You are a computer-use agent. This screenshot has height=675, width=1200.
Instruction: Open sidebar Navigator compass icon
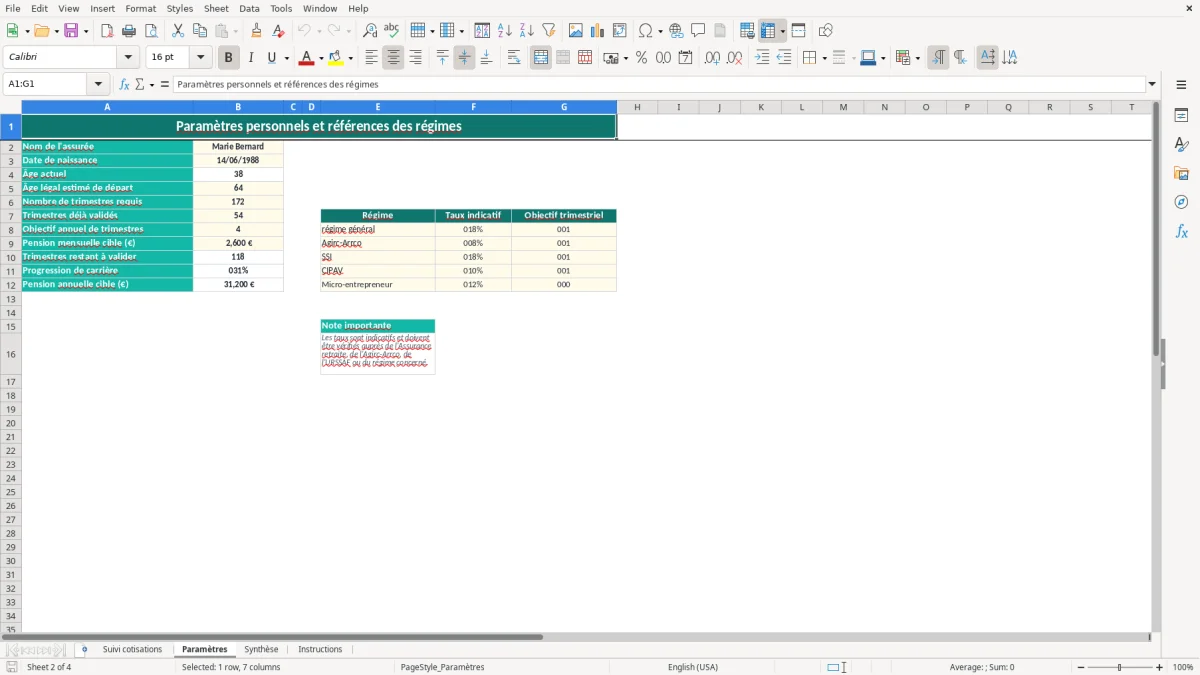1181,202
